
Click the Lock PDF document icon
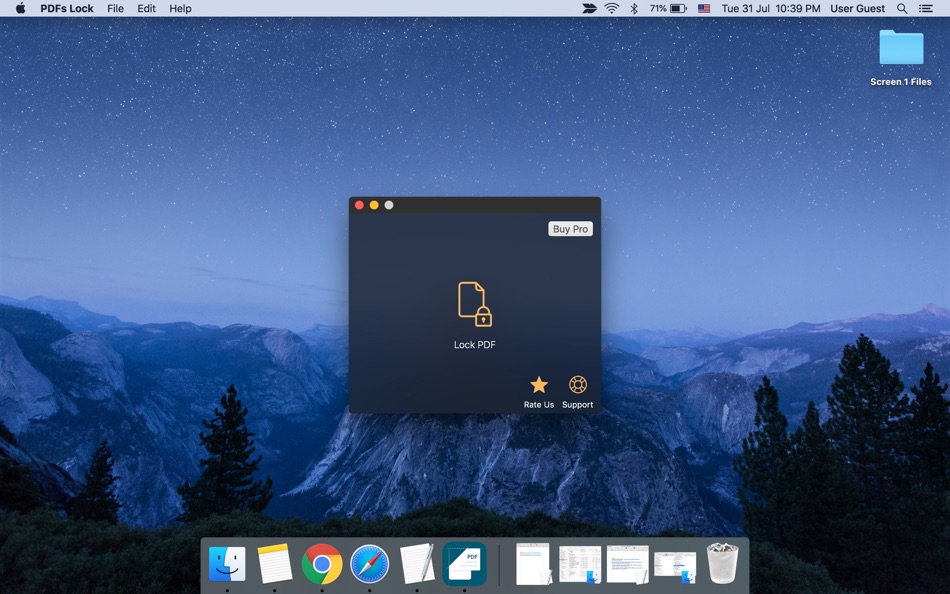click(474, 304)
